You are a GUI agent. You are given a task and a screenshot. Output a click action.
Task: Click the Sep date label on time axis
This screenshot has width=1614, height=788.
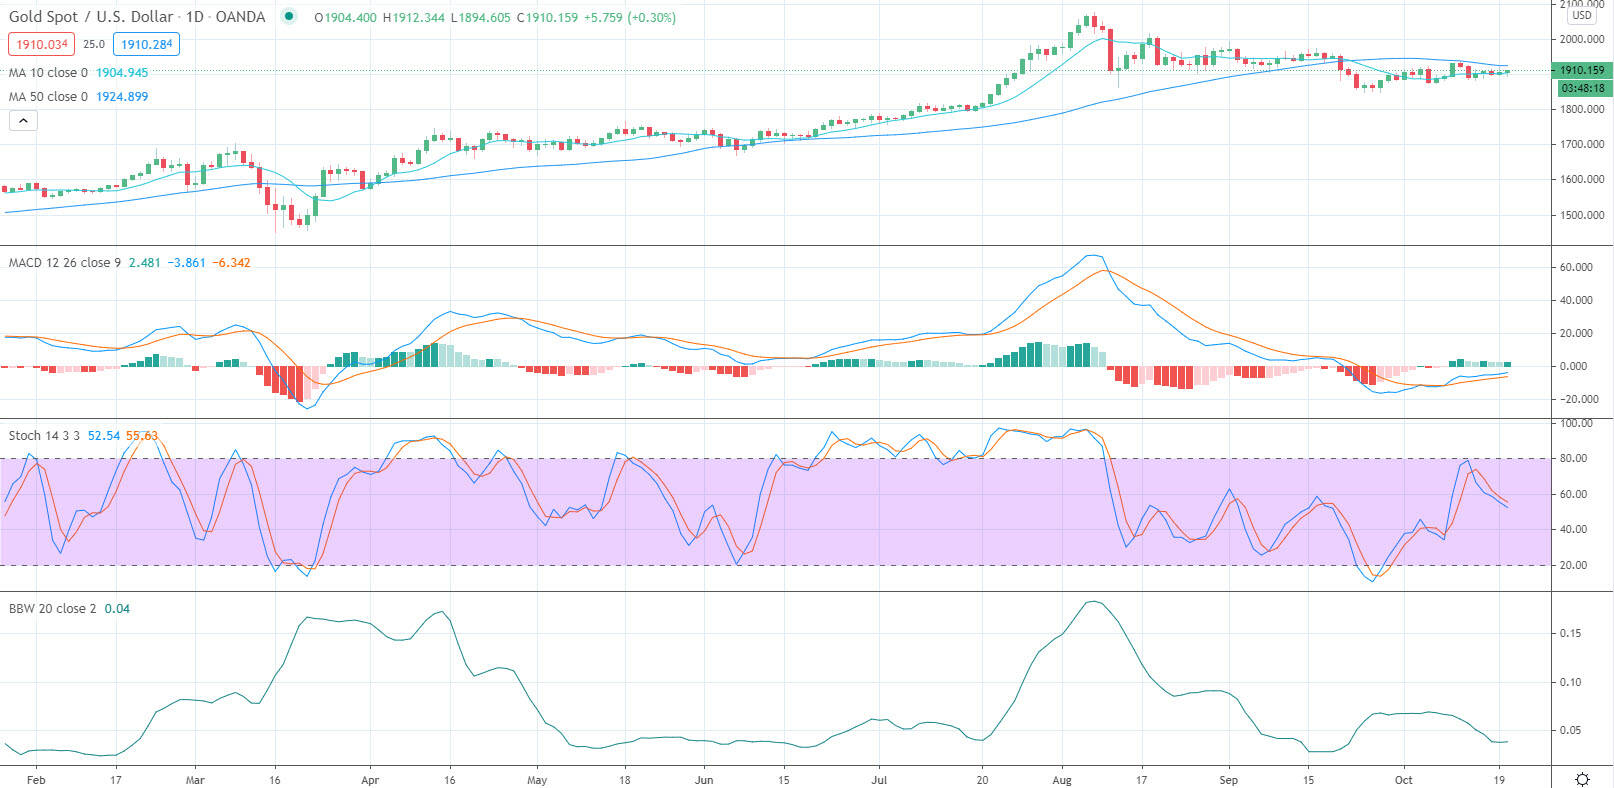tap(1229, 780)
